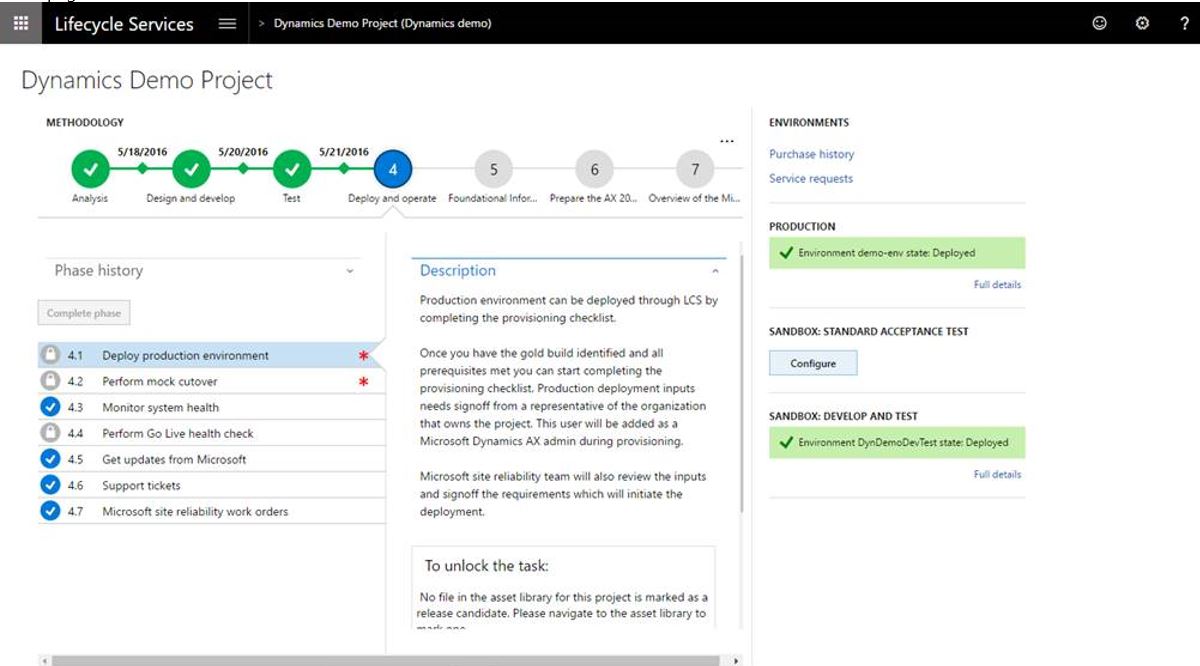Toggle Get updates from Microsoft checkmark
This screenshot has width=1200, height=666.
pyautogui.click(x=50, y=459)
